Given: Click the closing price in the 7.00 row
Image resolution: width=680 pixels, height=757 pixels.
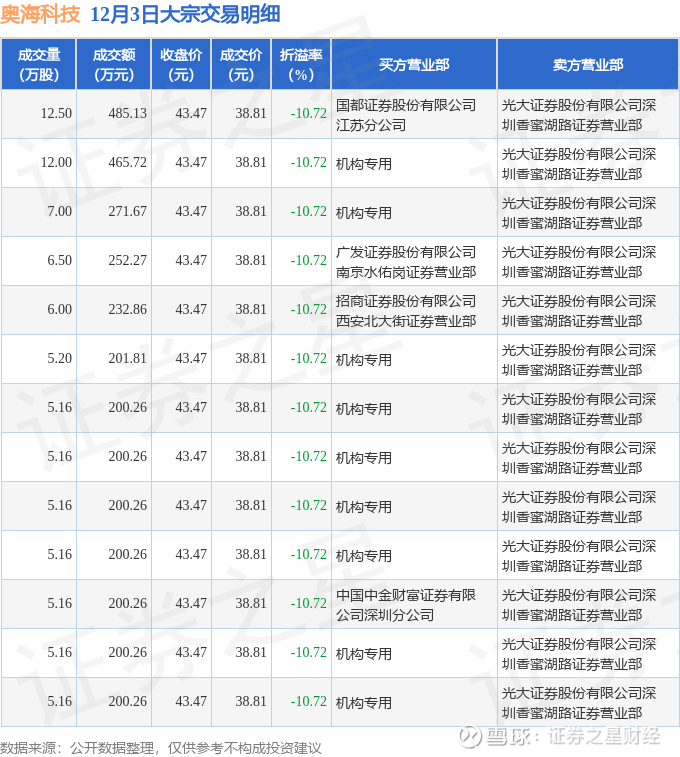Looking at the screenshot, I should coord(191,211).
